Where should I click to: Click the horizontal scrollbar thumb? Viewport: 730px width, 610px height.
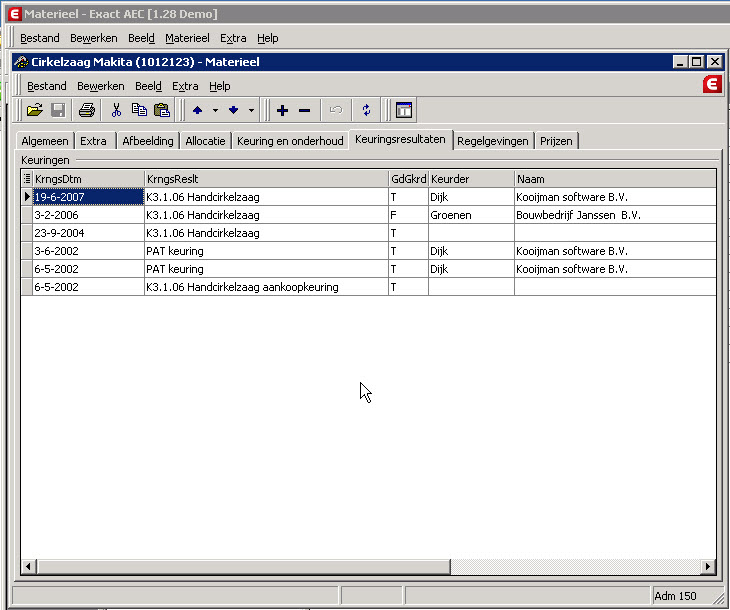pyautogui.click(x=243, y=567)
